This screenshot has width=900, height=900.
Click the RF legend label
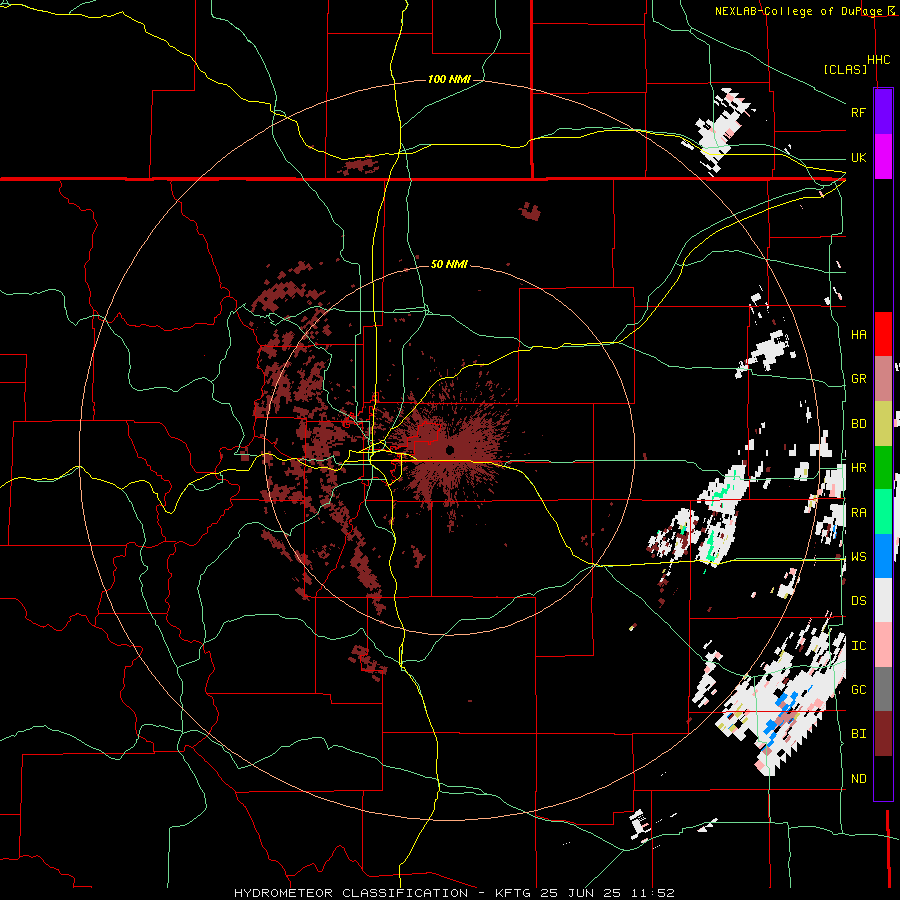click(858, 112)
